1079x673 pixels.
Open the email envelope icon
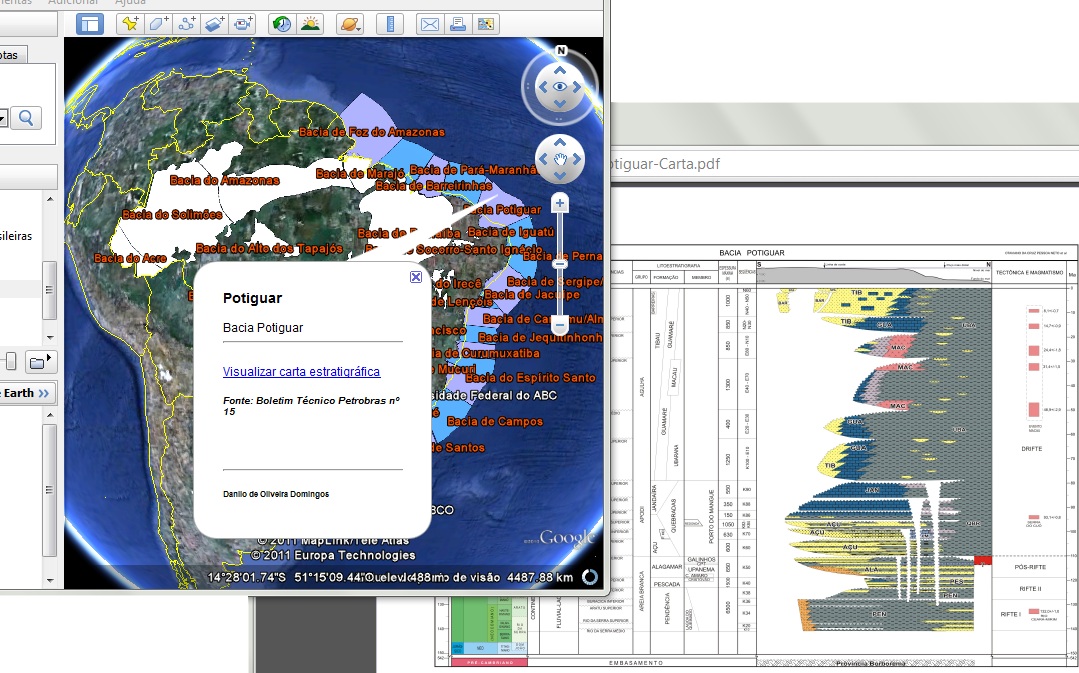click(x=429, y=24)
